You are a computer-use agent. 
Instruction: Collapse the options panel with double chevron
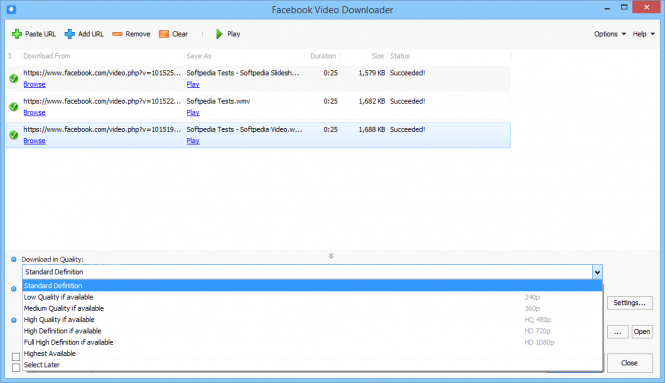(x=331, y=256)
